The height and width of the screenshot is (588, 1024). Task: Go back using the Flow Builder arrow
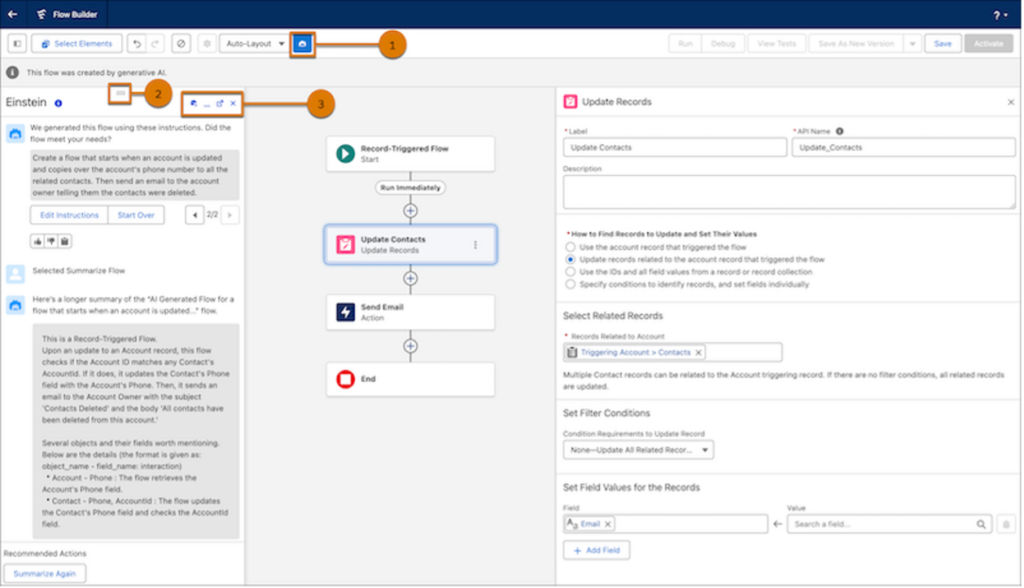coord(12,14)
